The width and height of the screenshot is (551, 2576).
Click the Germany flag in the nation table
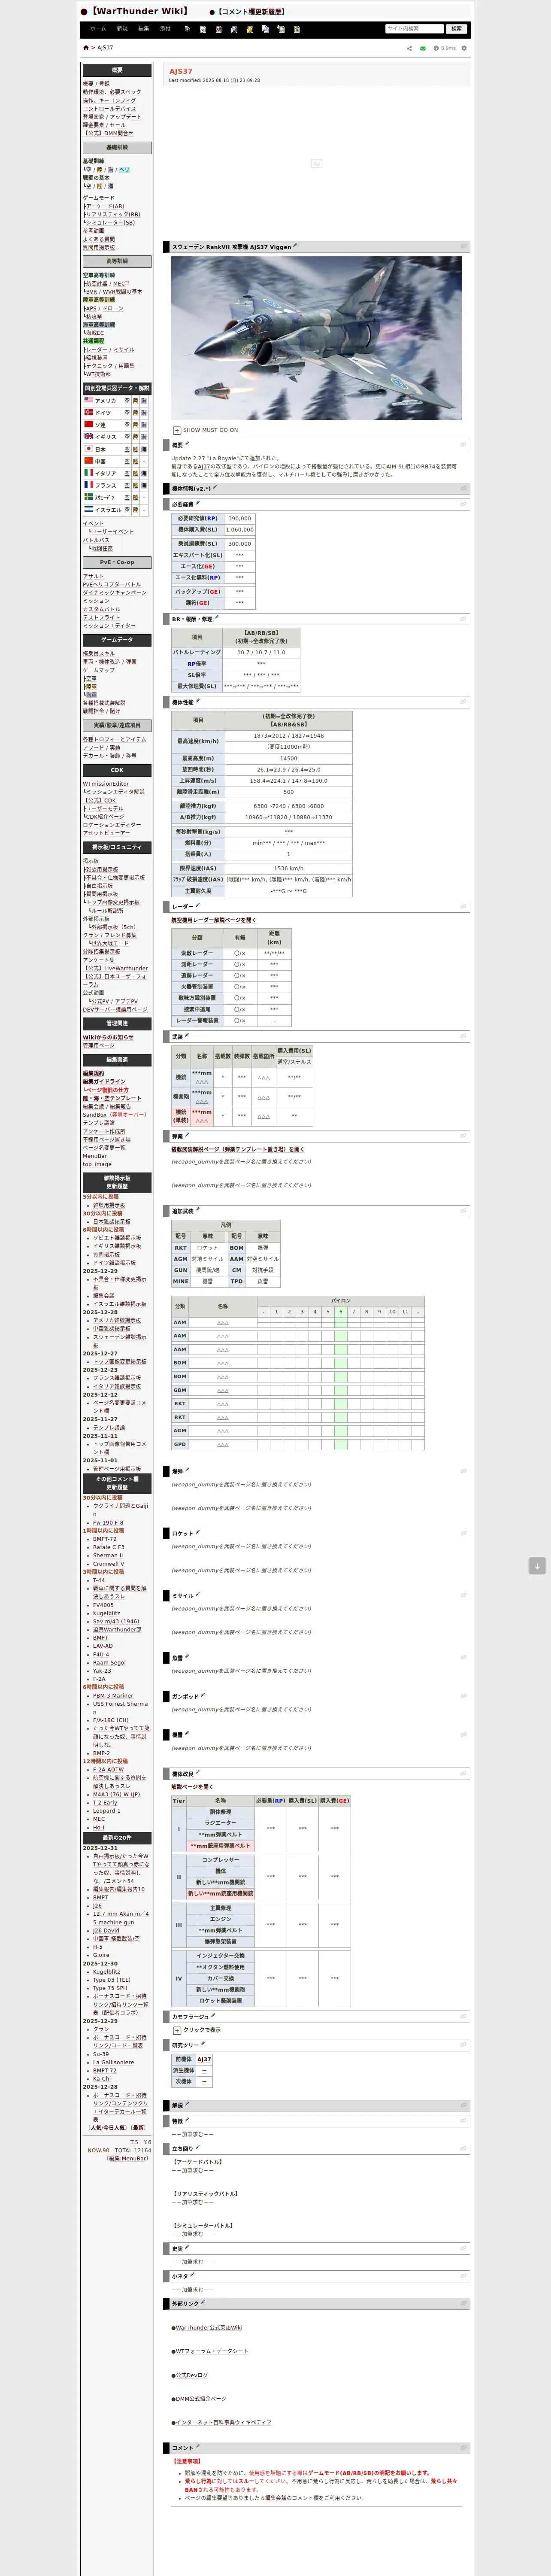click(x=89, y=412)
